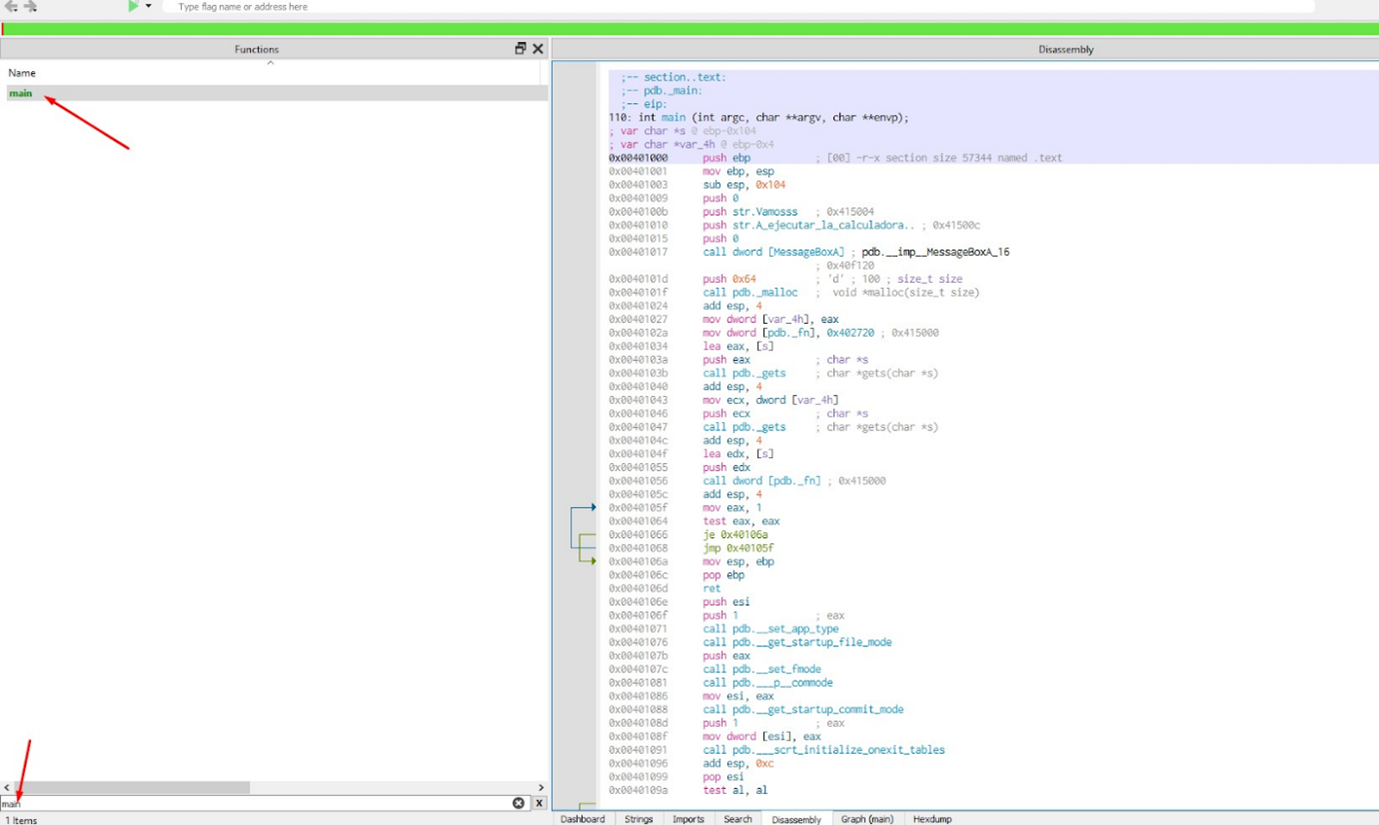Click 'call pdb._malloc' instruction
Screen dimensions: 1379x825
coord(750,292)
